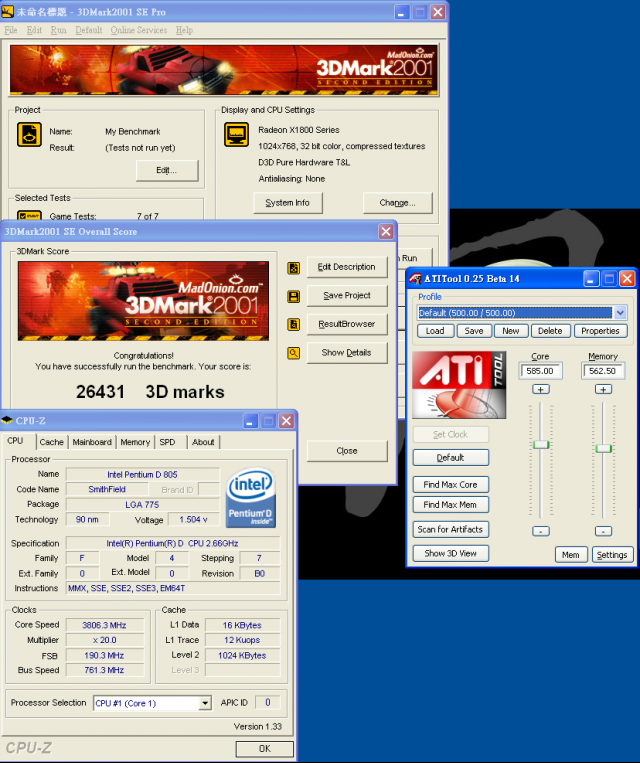Open ATITool Settings button
Image resolution: width=640 pixels, height=763 pixels.
pos(612,555)
